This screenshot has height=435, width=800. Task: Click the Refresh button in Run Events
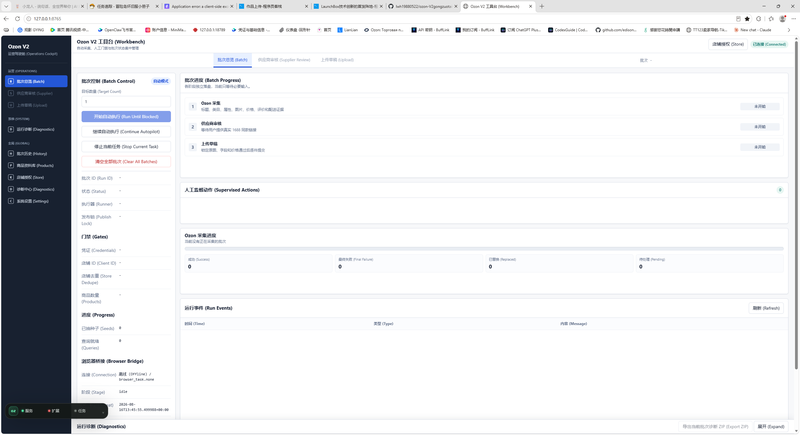(766, 308)
